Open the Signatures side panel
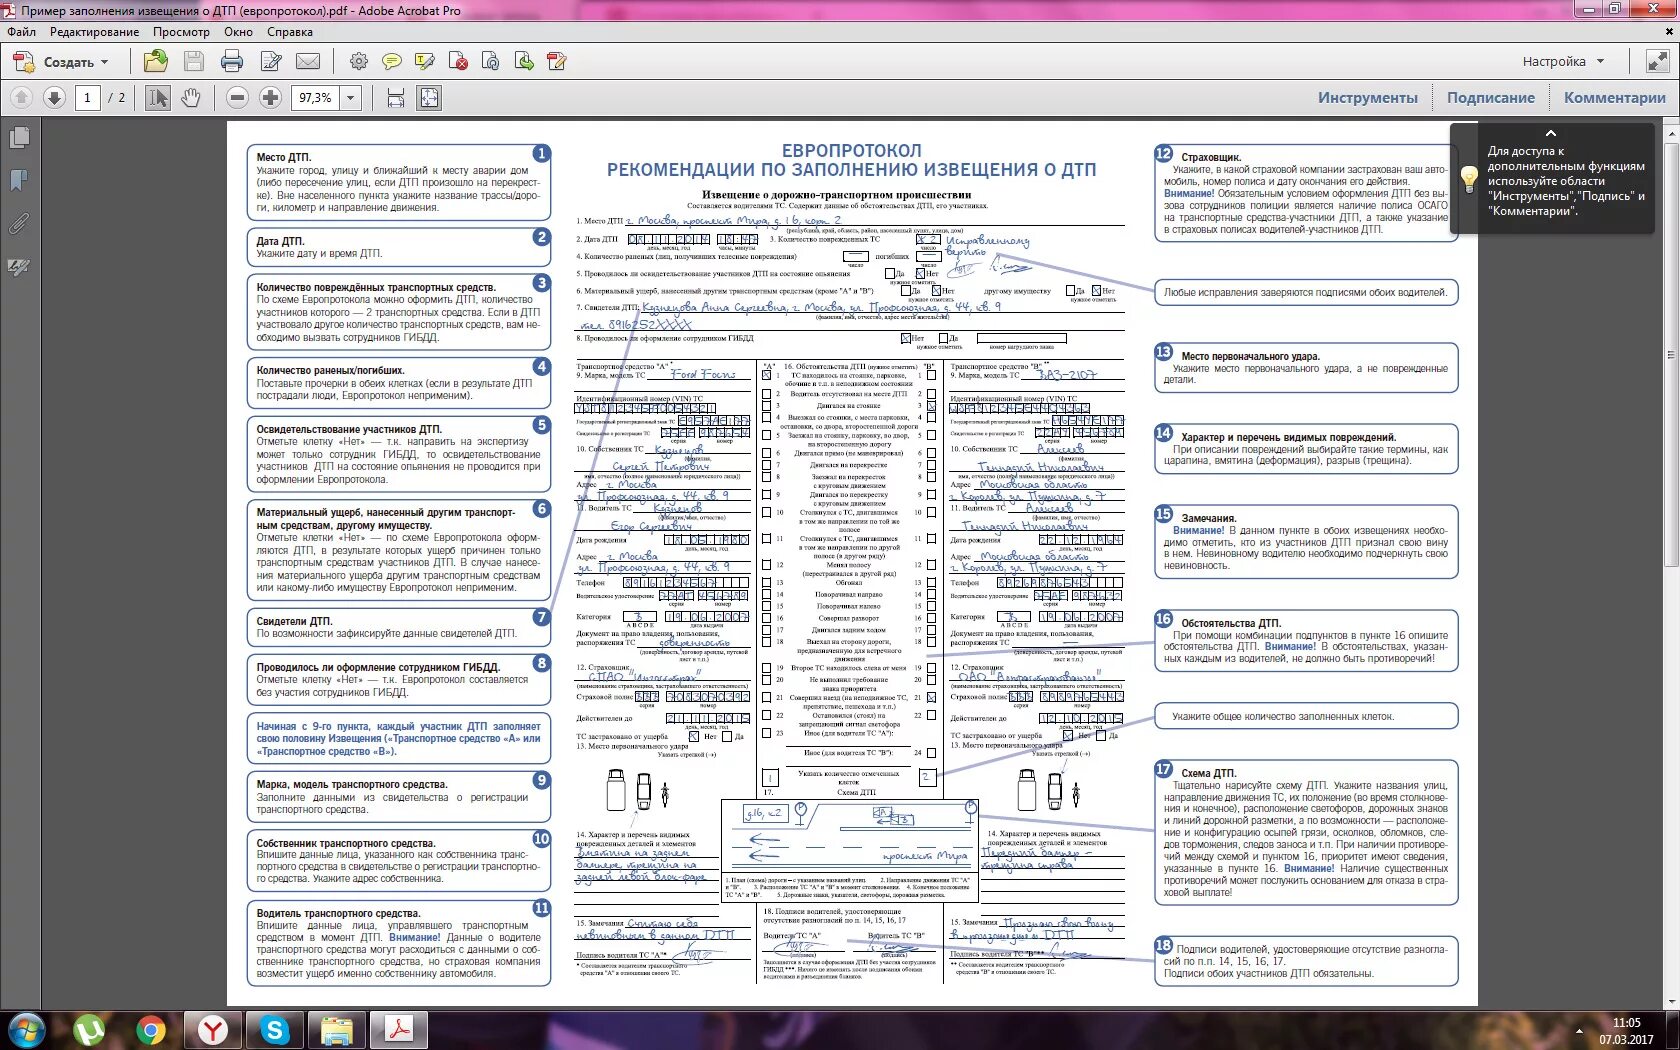Screen dimensions: 1680x1050 point(19,267)
